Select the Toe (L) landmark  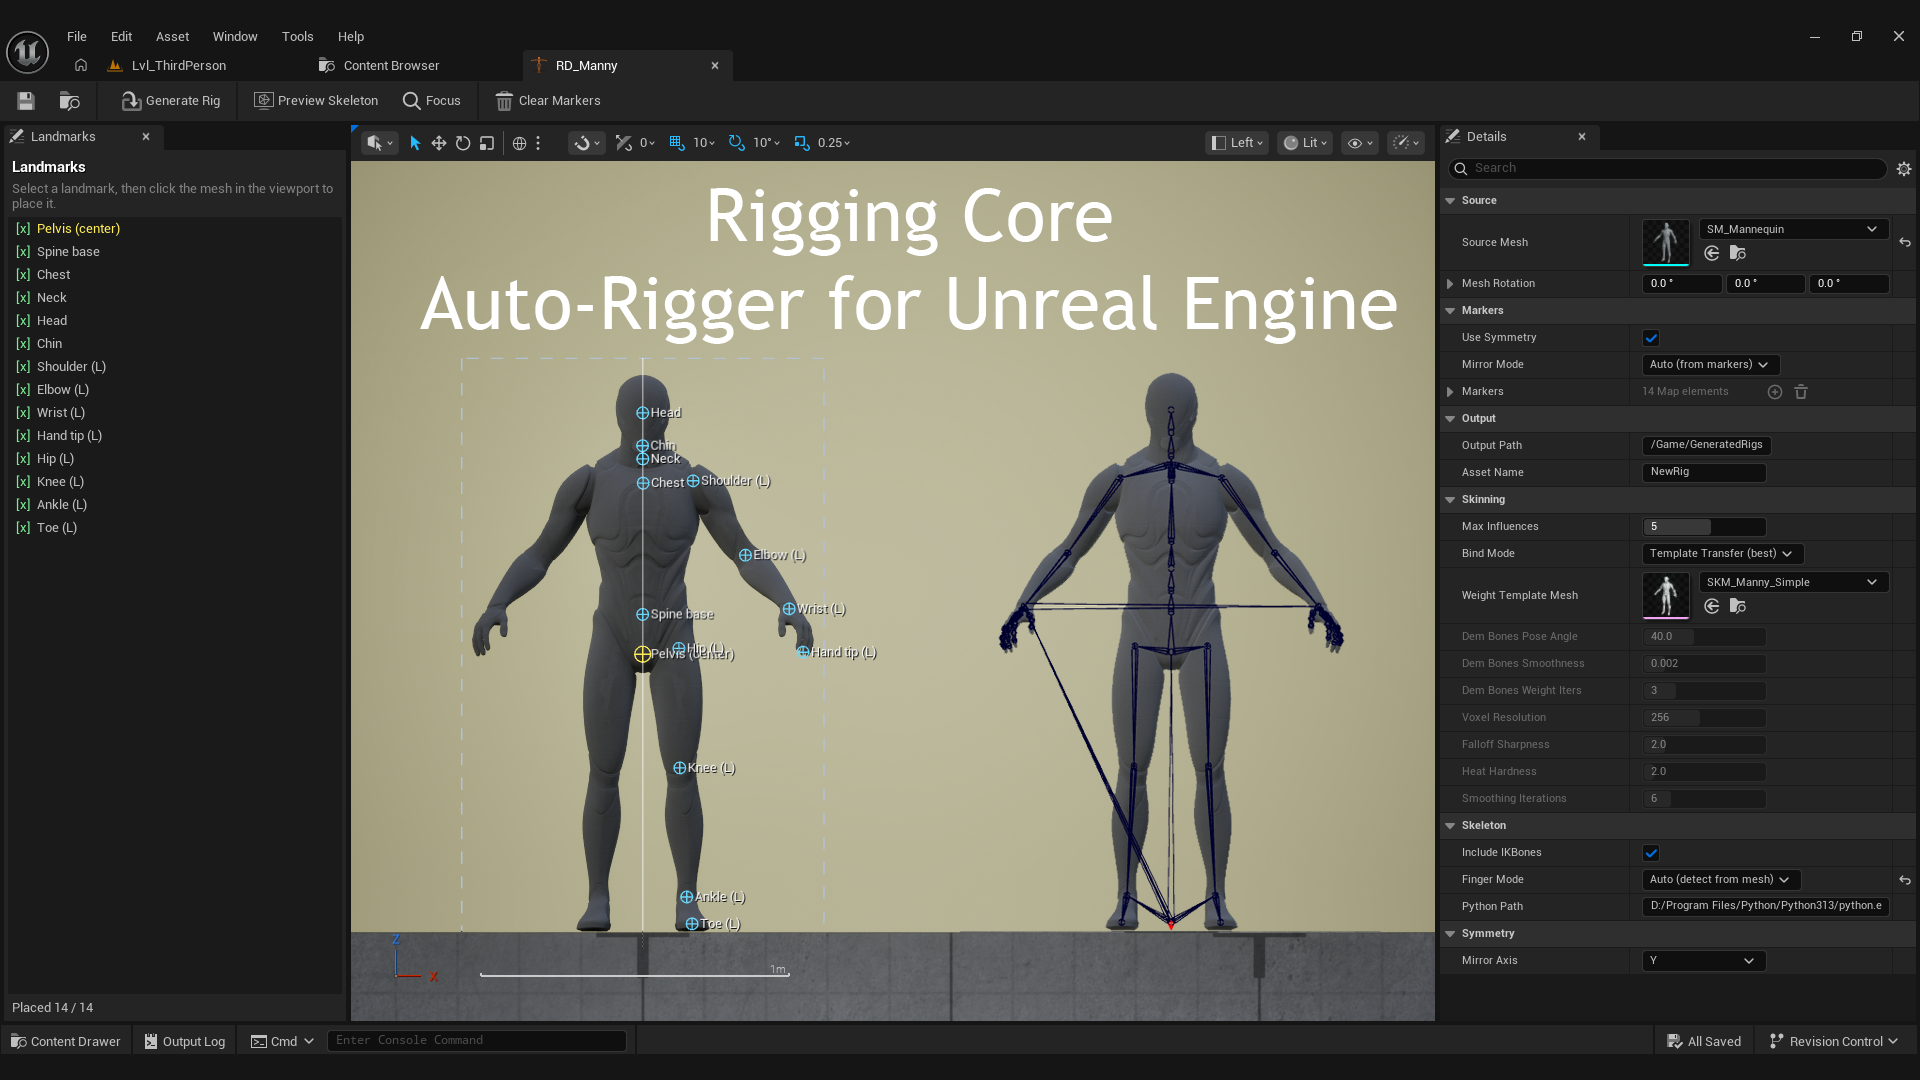pos(57,528)
